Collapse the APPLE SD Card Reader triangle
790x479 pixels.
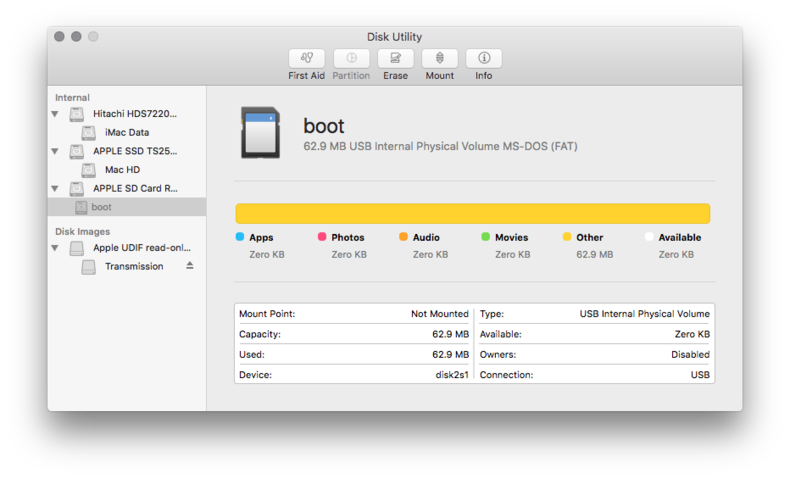click(x=55, y=188)
